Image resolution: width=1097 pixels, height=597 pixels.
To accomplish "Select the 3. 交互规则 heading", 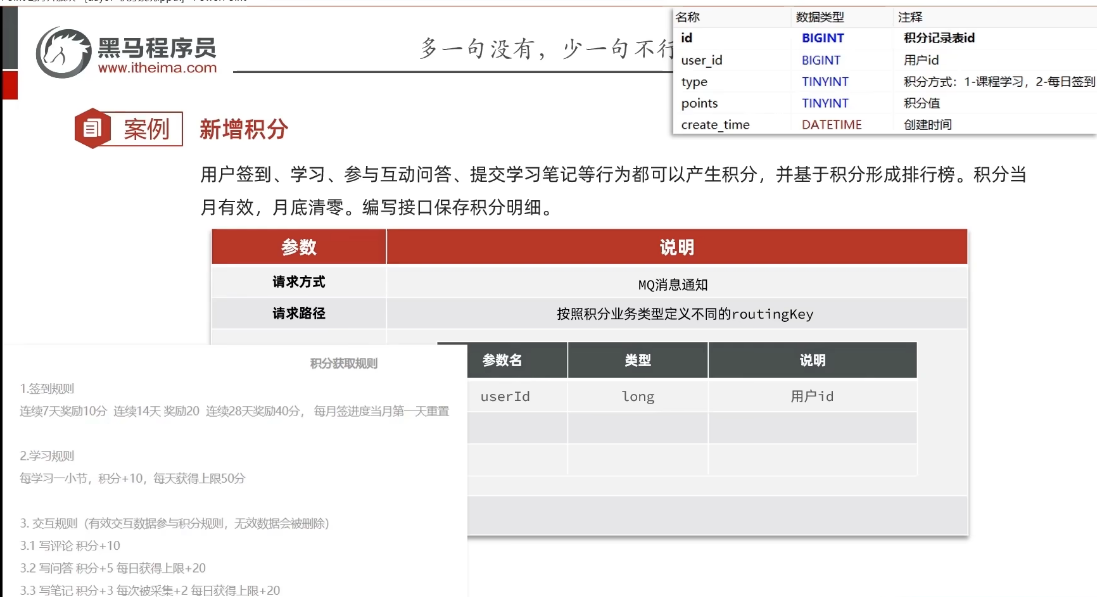I will (x=174, y=523).
